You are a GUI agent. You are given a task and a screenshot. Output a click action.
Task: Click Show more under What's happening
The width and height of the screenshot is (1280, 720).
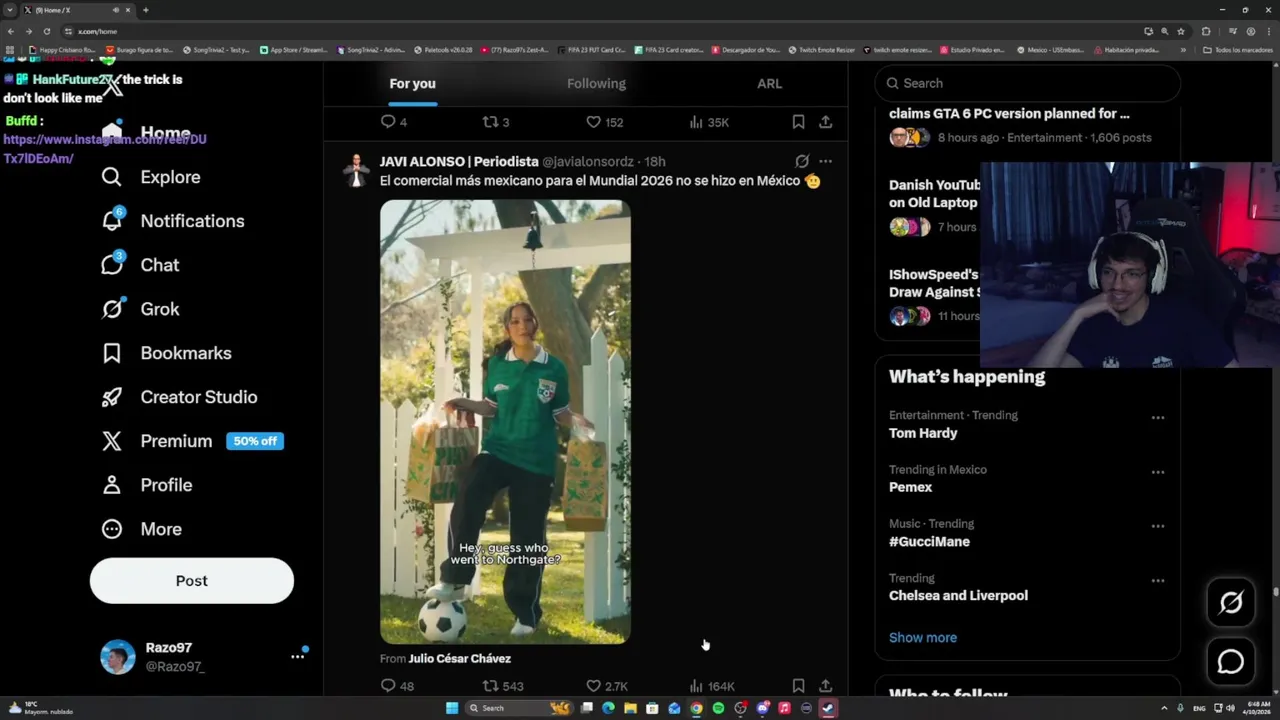pos(923,638)
